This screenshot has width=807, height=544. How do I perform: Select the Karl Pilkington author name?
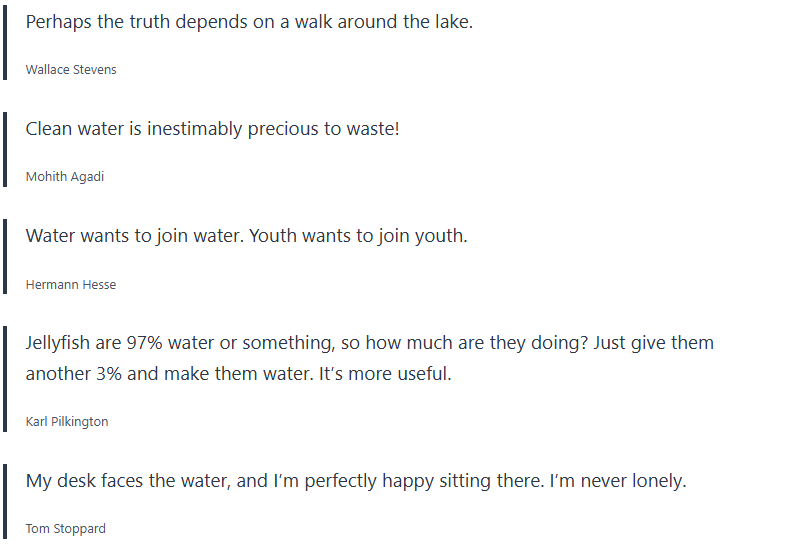[67, 422]
